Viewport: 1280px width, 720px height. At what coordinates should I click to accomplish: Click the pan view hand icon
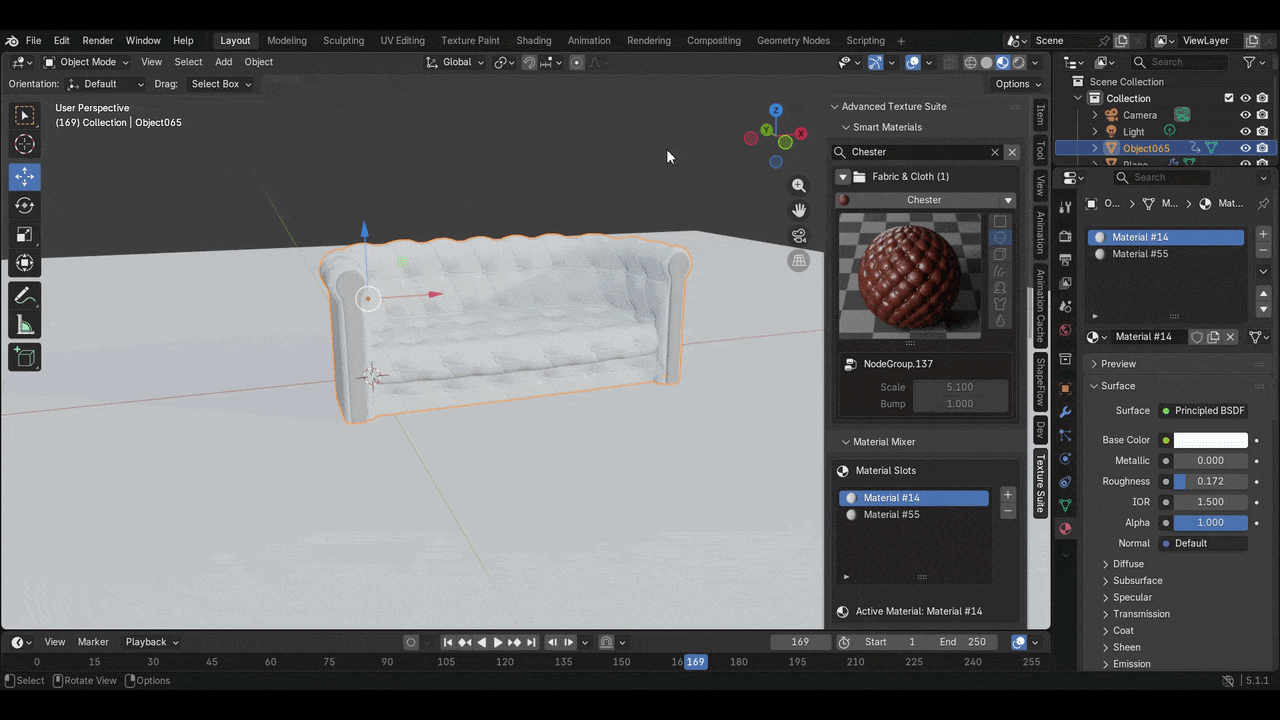coord(799,210)
